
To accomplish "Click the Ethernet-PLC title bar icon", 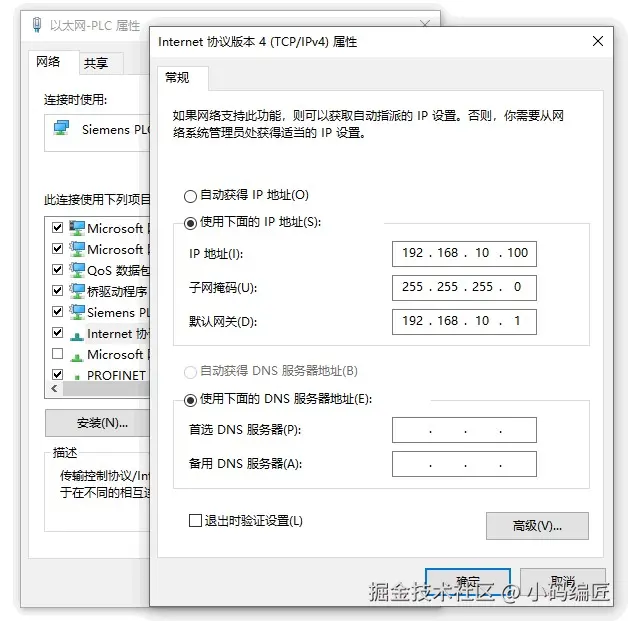I will coord(37,25).
